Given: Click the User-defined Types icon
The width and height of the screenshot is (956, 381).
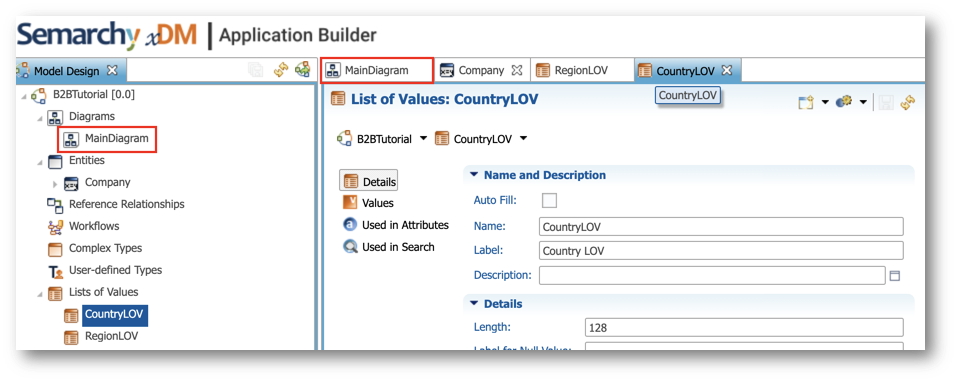Looking at the screenshot, I should coord(55,271).
